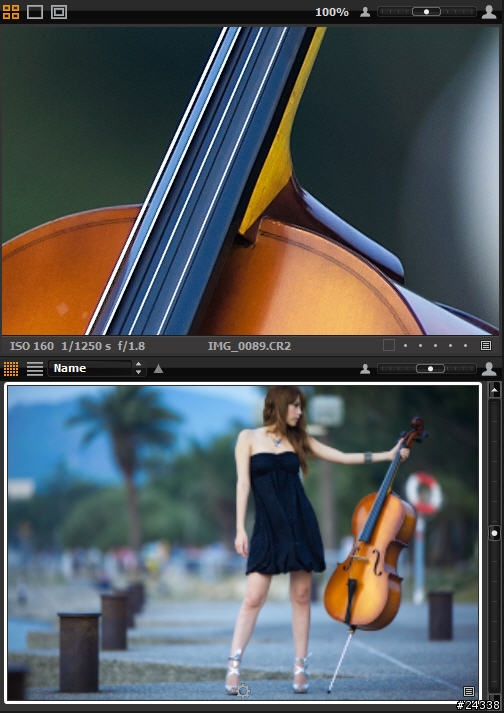The image size is (504, 713).
Task: Select the cellist photo thumbnail
Action: click(243, 542)
